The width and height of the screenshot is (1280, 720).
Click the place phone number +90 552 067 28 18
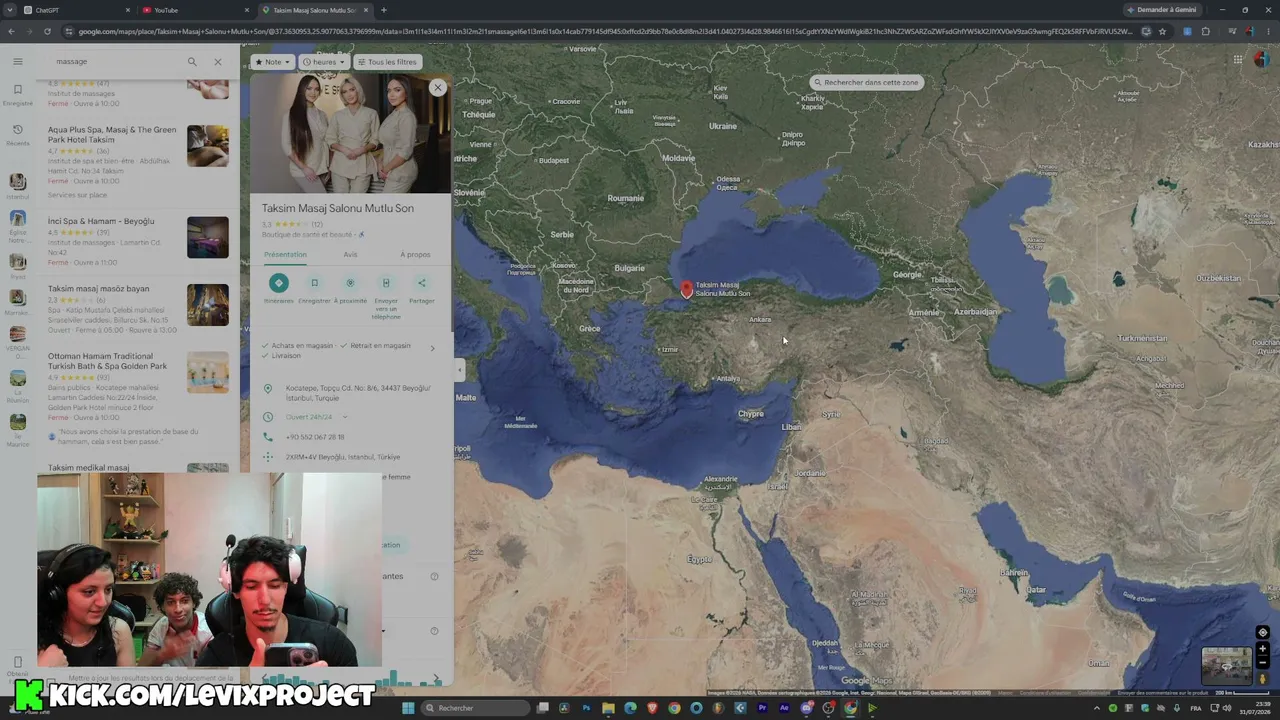click(315, 437)
